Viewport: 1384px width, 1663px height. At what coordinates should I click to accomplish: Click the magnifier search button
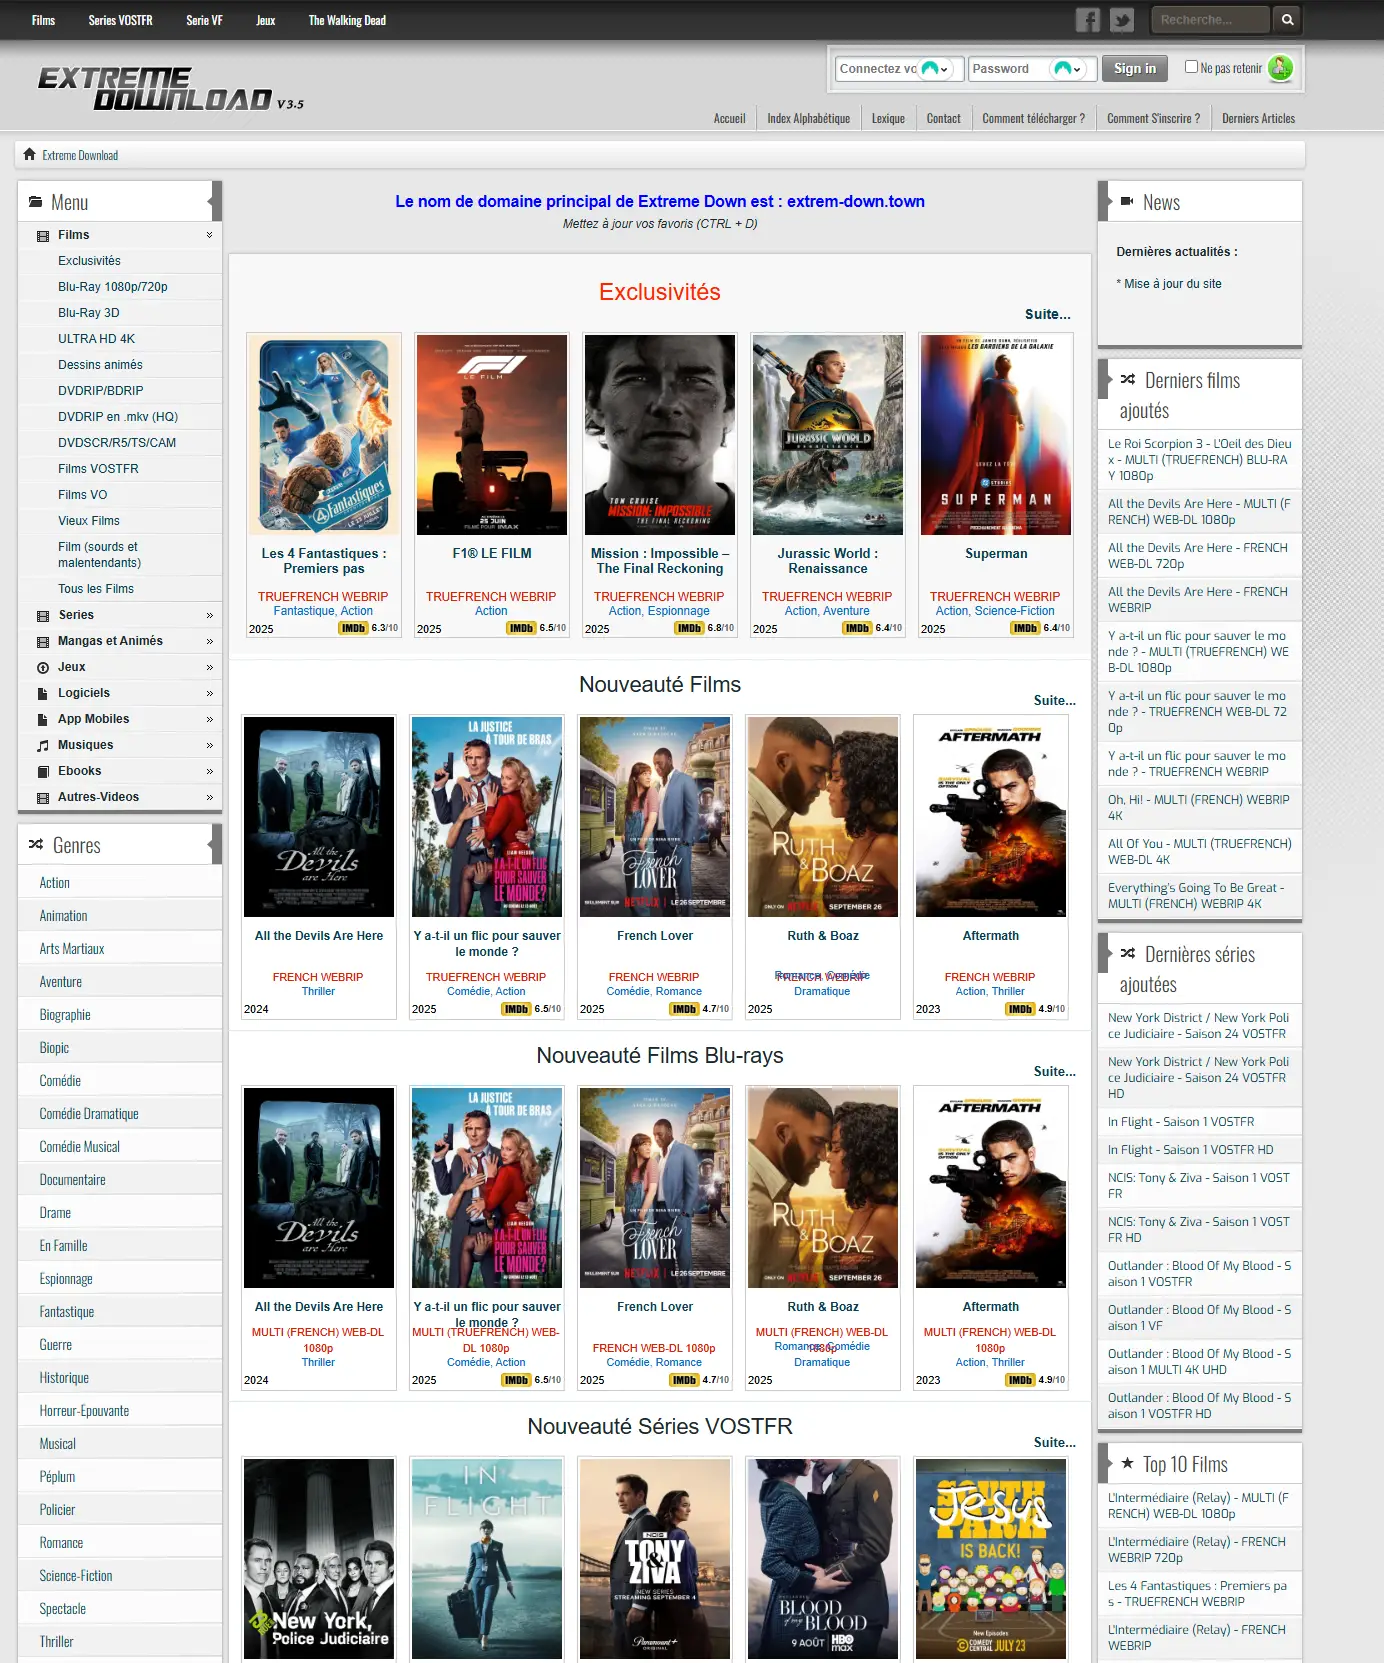(x=1287, y=20)
